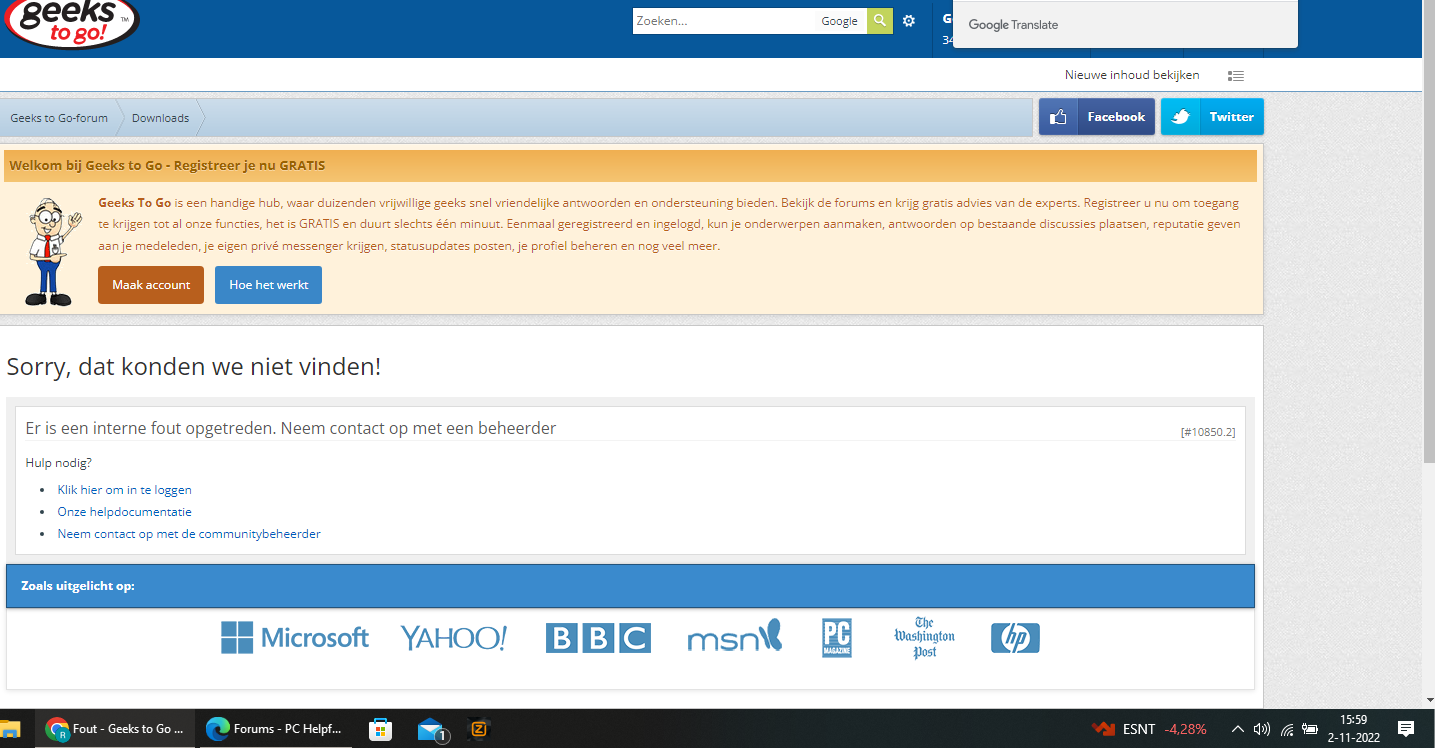Click the PC Magazine logo
The width and height of the screenshot is (1435, 748).
(x=837, y=637)
